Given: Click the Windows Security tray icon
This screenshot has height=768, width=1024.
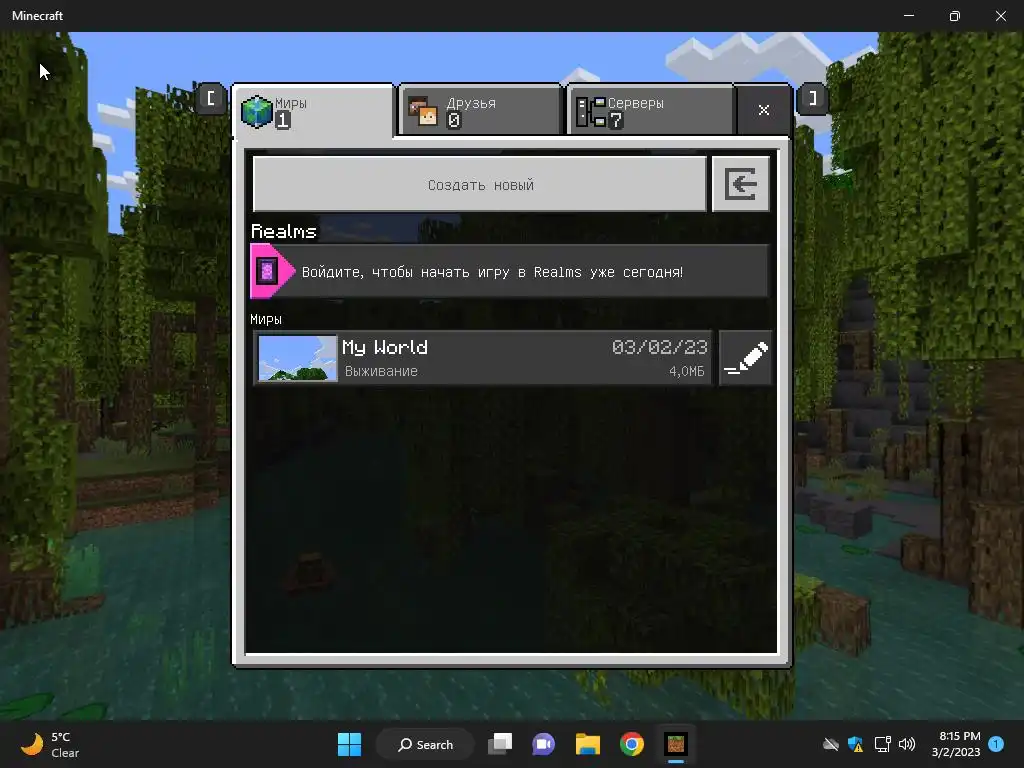Looking at the screenshot, I should (x=856, y=744).
